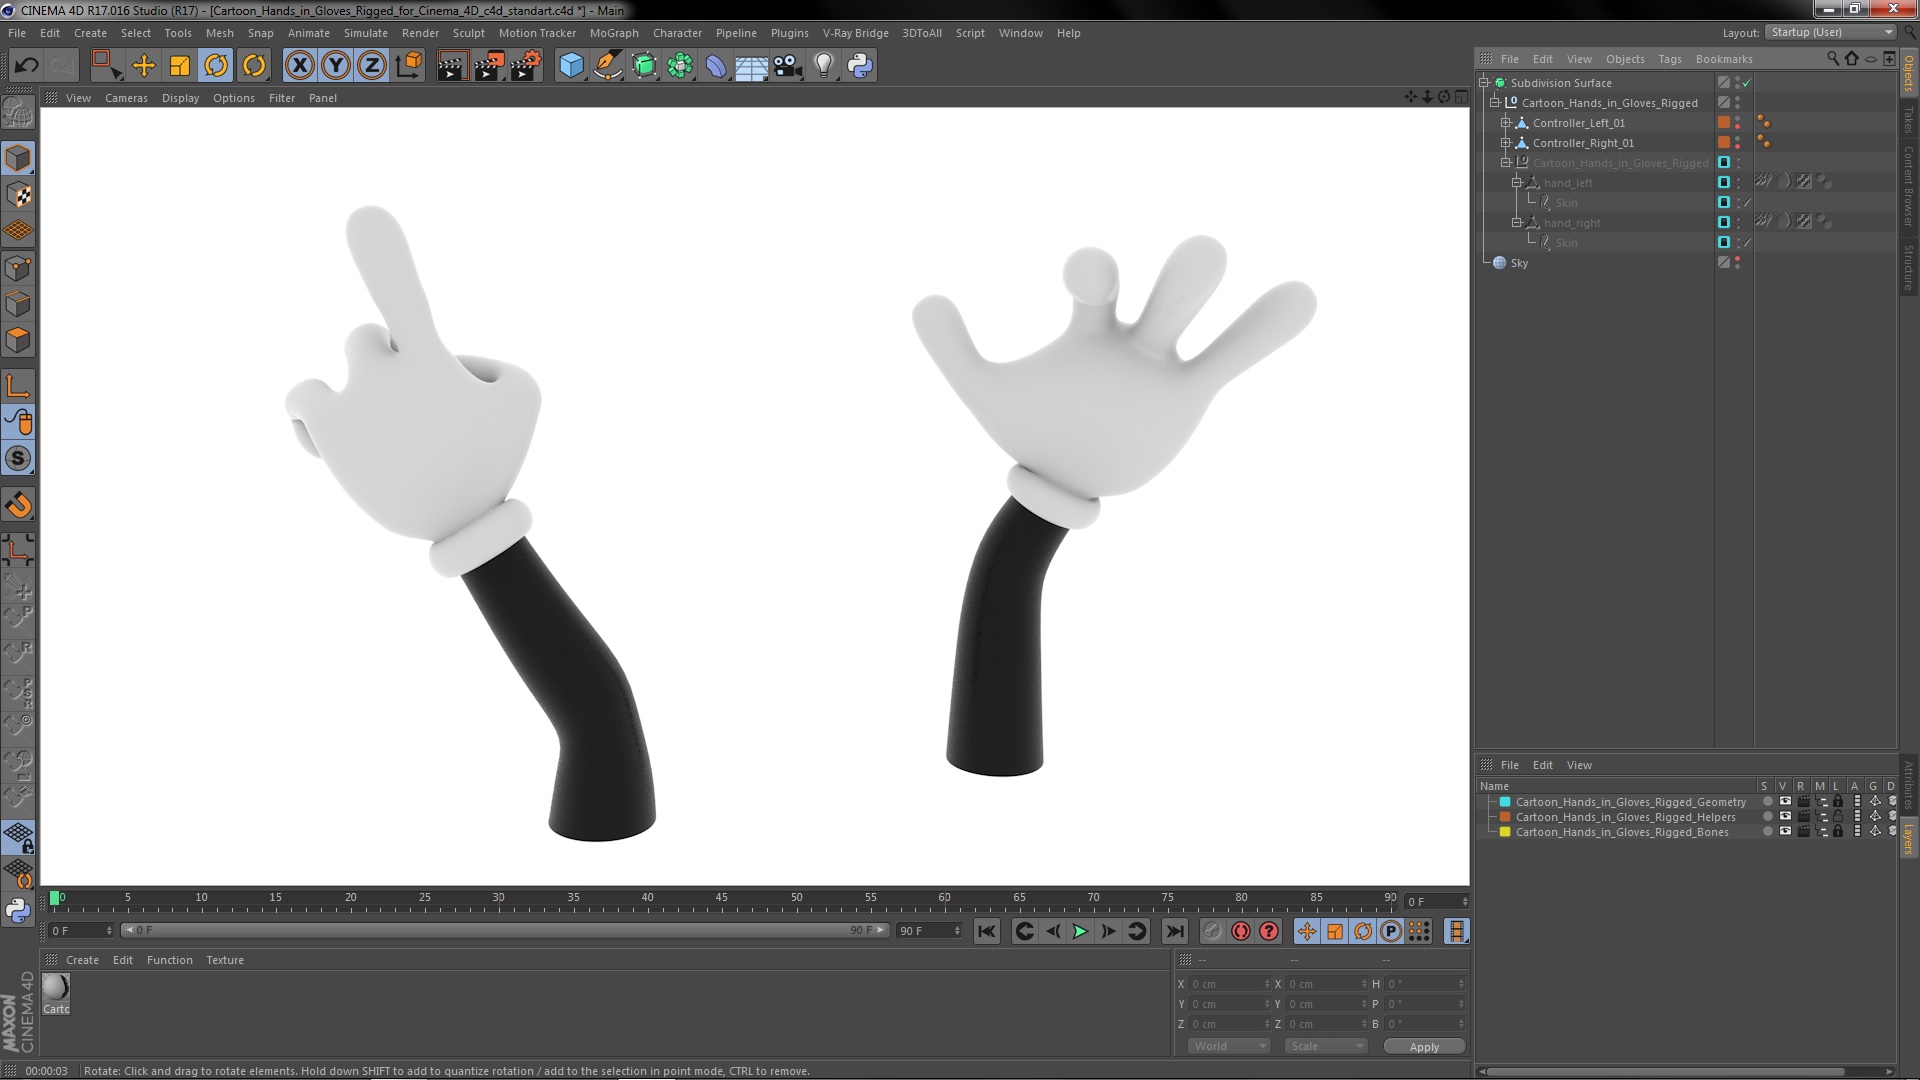Click the Undo arrow icon

(x=26, y=66)
